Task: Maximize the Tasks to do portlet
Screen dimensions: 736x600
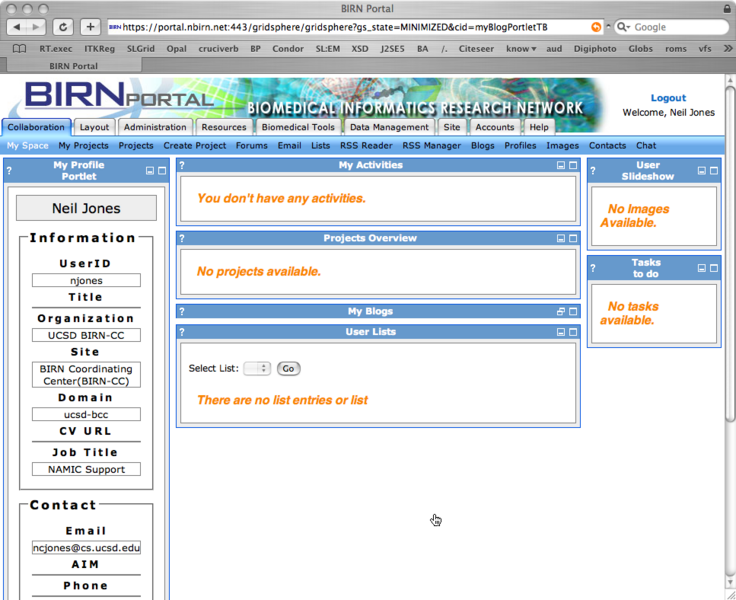Action: pos(714,269)
